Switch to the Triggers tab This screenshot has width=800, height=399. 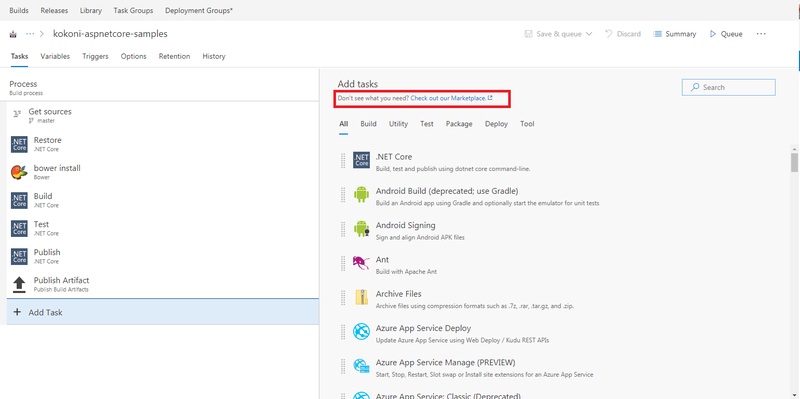tap(95, 56)
